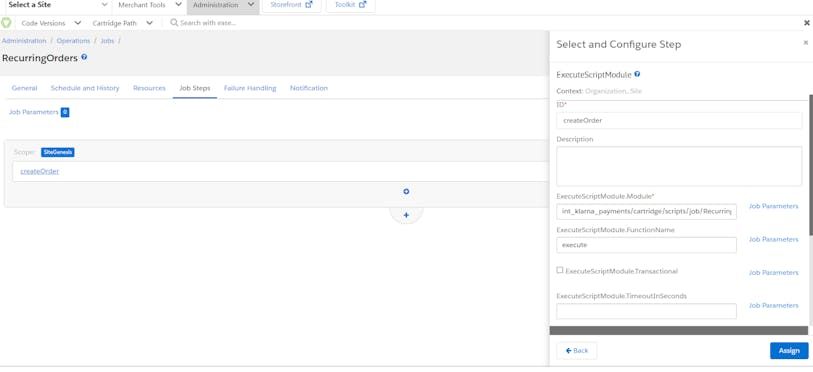Switch to Failure Handling tab
Image resolution: width=813 pixels, height=372 pixels.
(x=250, y=88)
